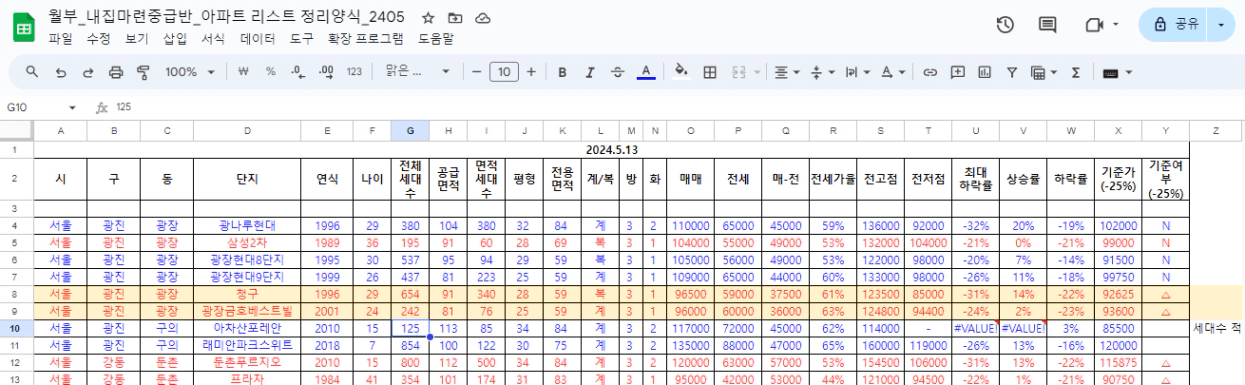Open the 삽입 menu
This screenshot has height=385, width=1245.
(175, 39)
